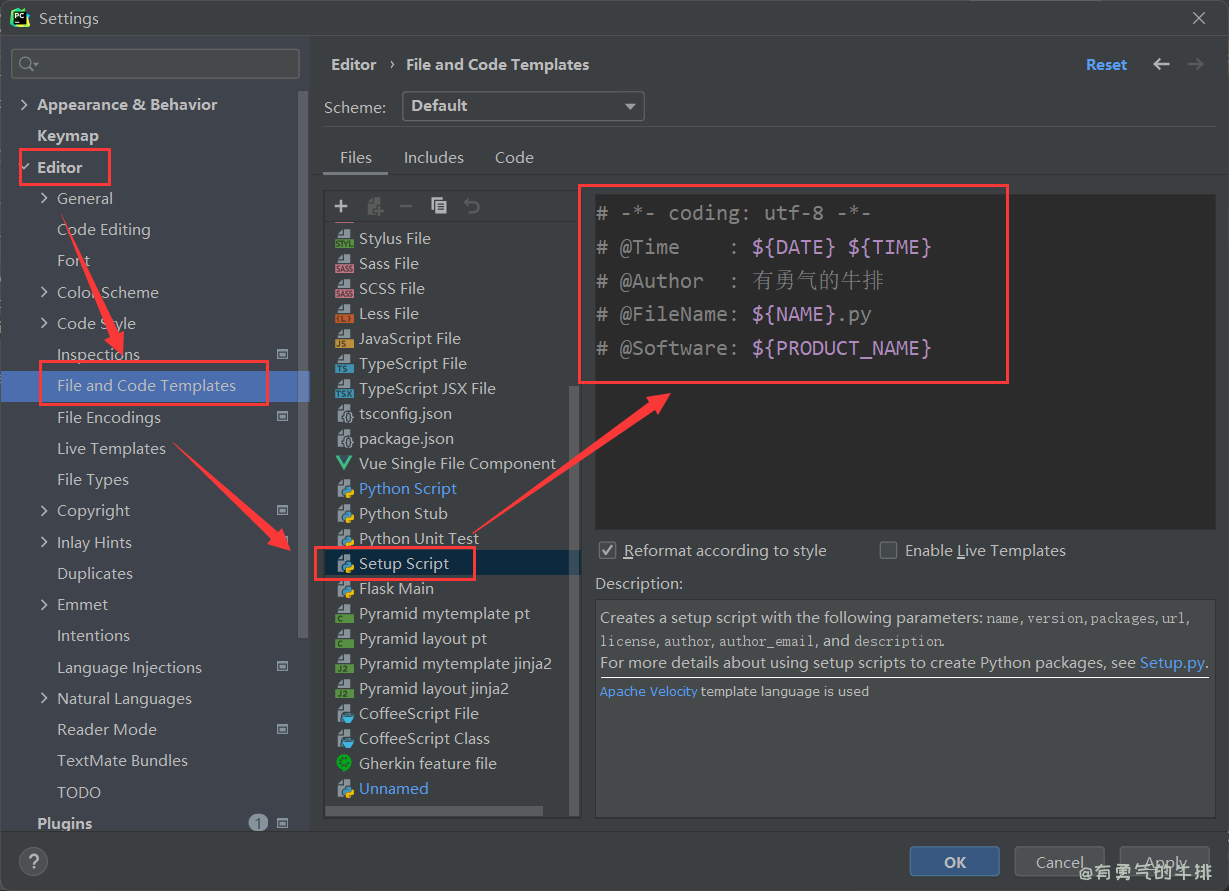Click the back navigation arrow icon

1161,64
